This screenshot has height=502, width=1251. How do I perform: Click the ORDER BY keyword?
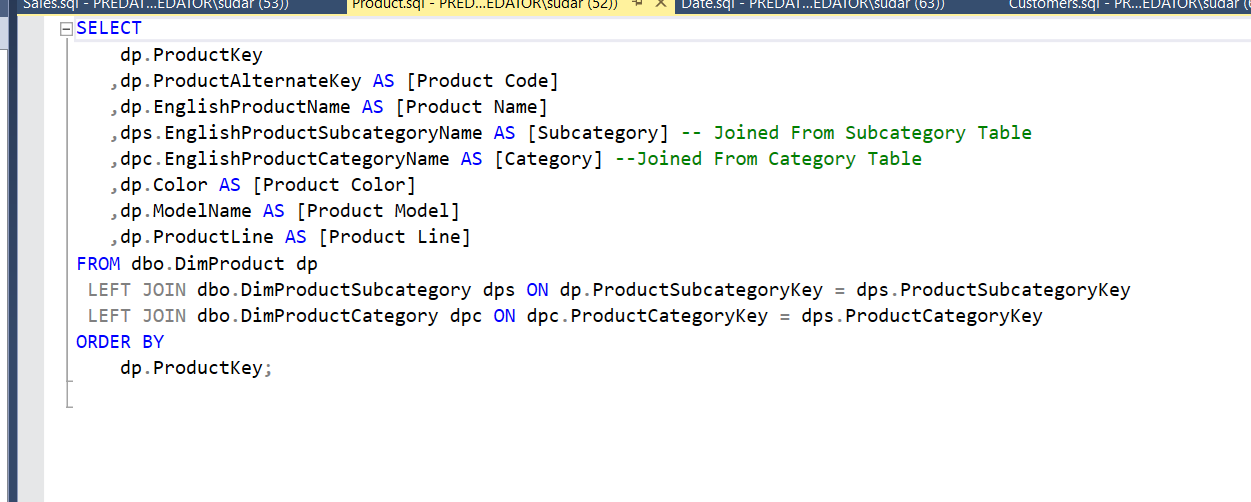tap(120, 342)
